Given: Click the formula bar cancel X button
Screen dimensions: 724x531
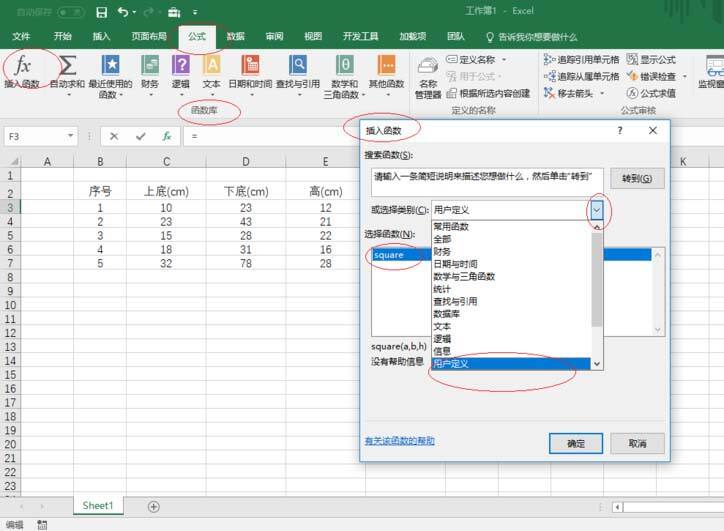Looking at the screenshot, I should pos(115,136).
